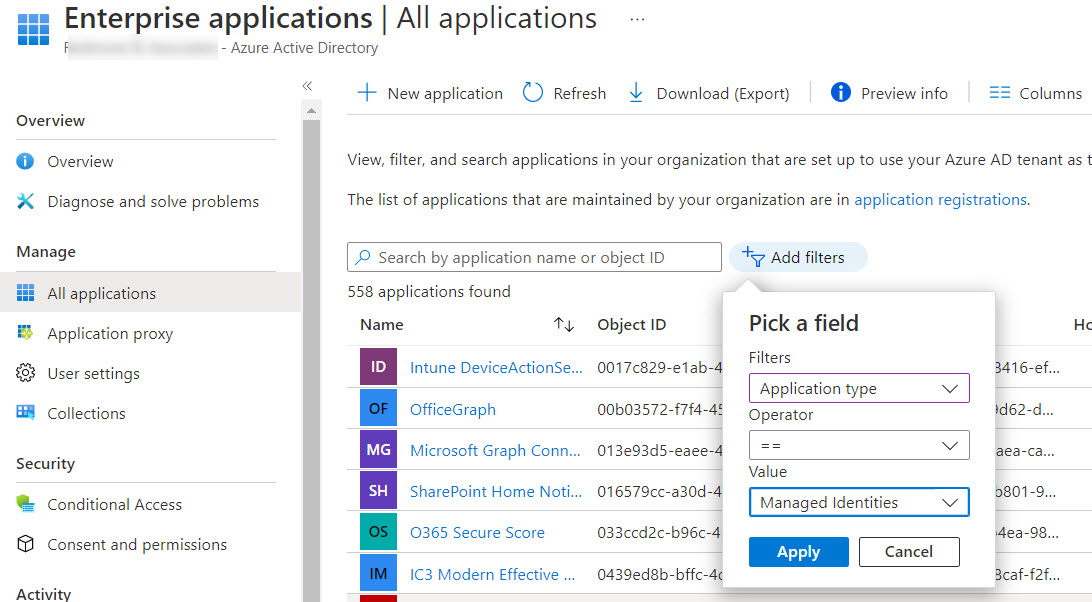1092x602 pixels.
Task: Open the Microsoft Graph Conn... application link
Action: pyautogui.click(x=495, y=450)
